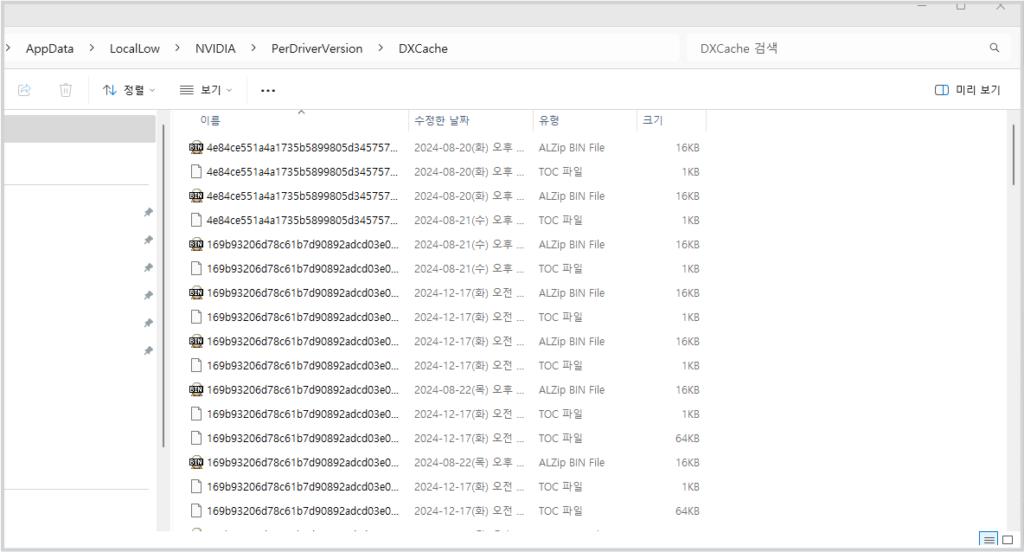Switch to details view icon in status bar

[988, 540]
